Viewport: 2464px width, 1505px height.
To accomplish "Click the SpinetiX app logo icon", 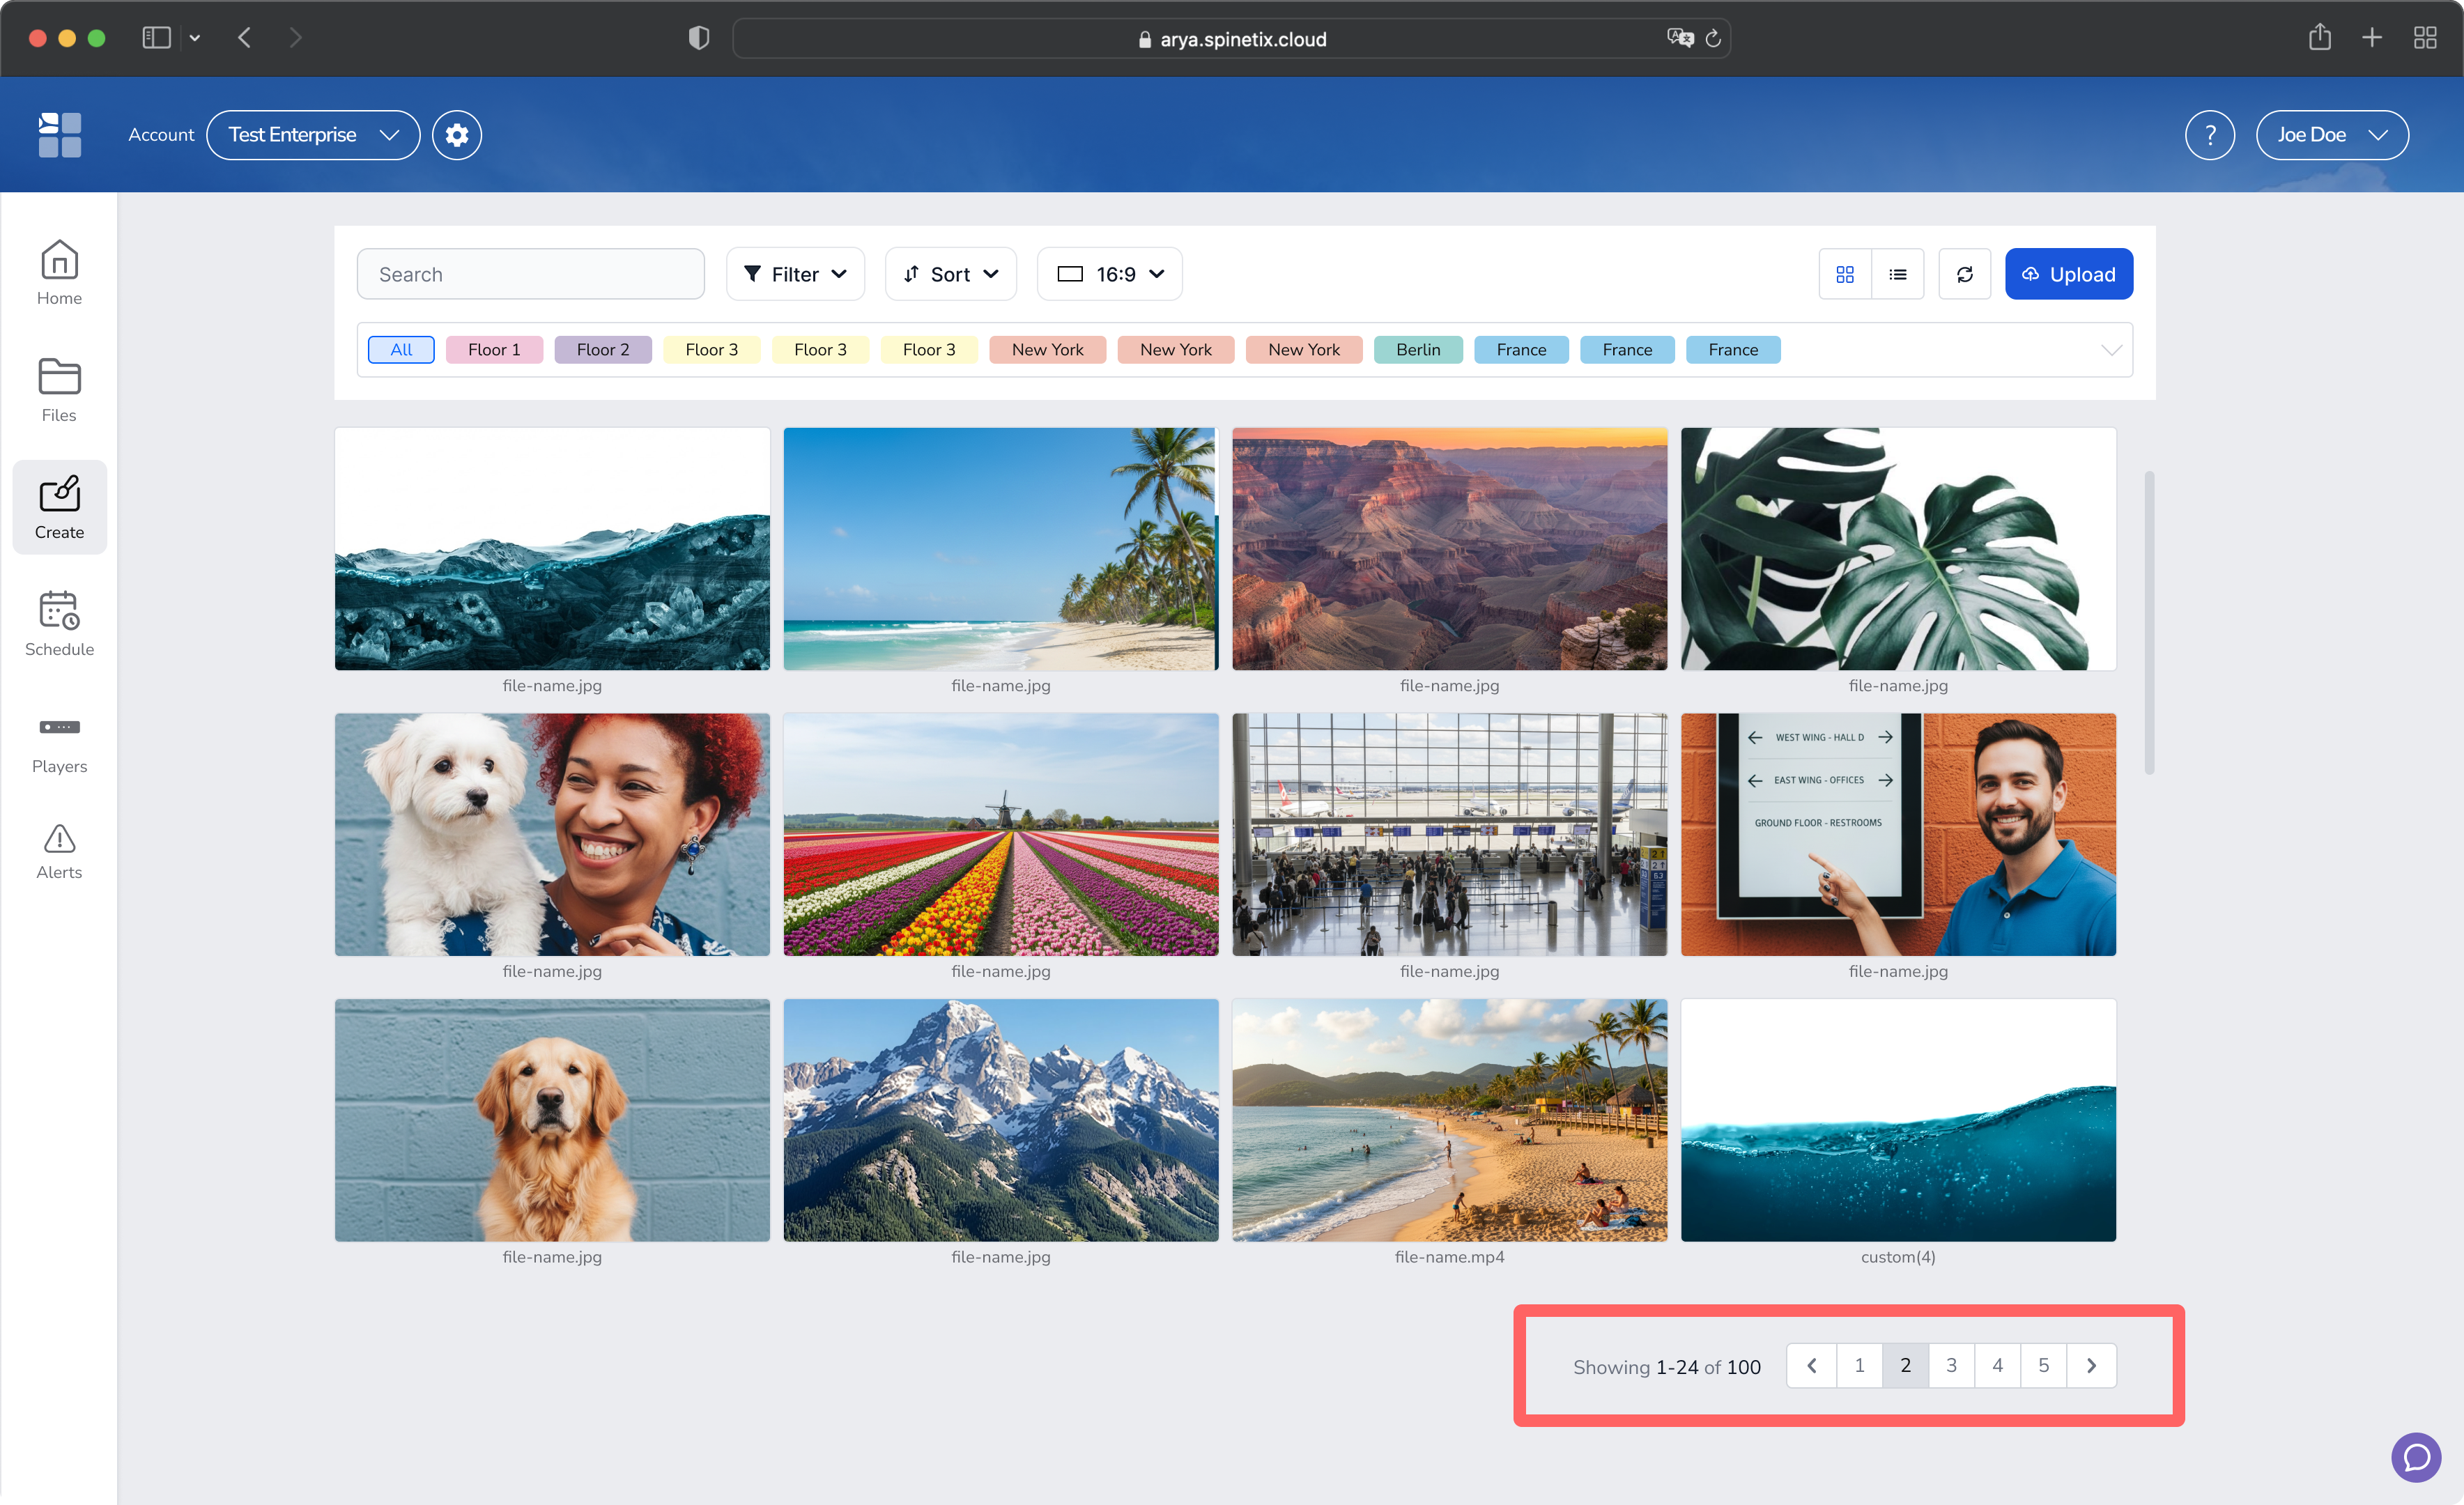I will coord(60,135).
